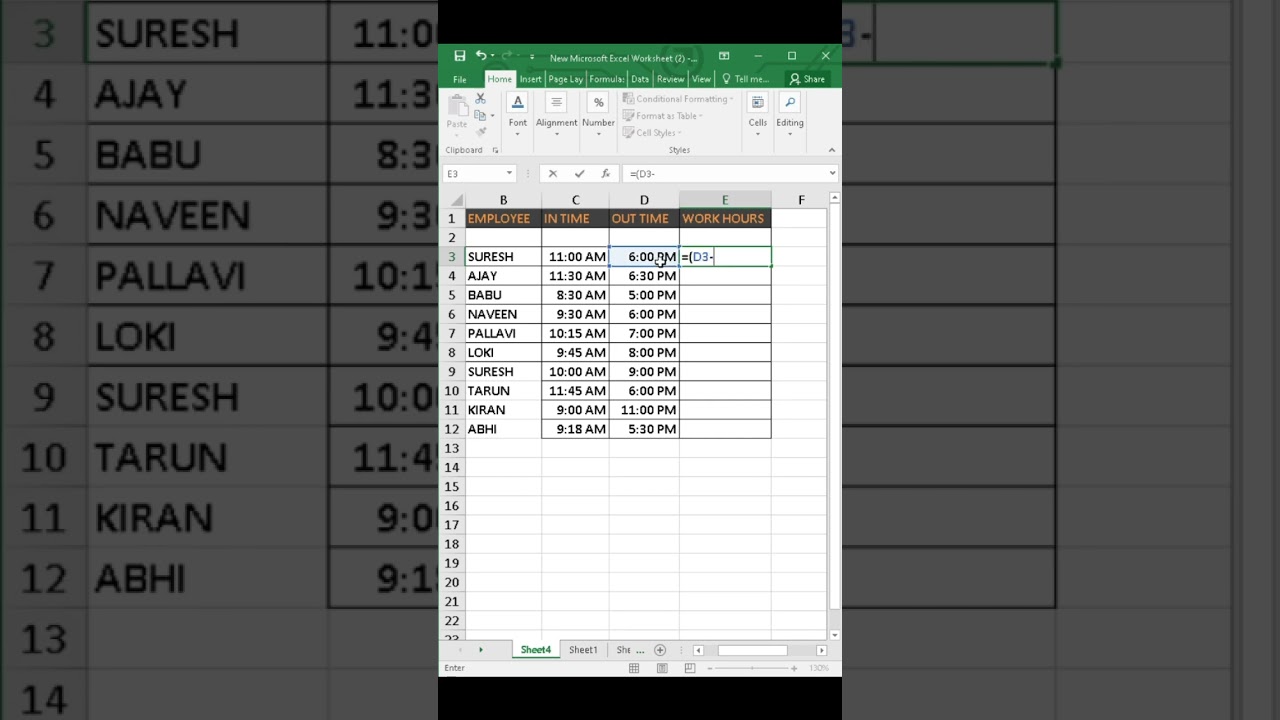Screen dimensions: 1280x720
Task: Click the Share button
Action: tap(808, 79)
